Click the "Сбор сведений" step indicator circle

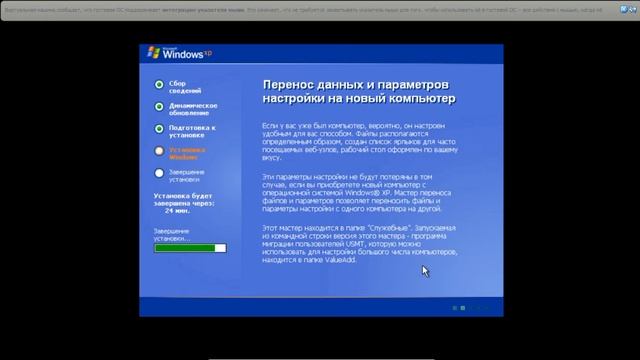pyautogui.click(x=159, y=84)
